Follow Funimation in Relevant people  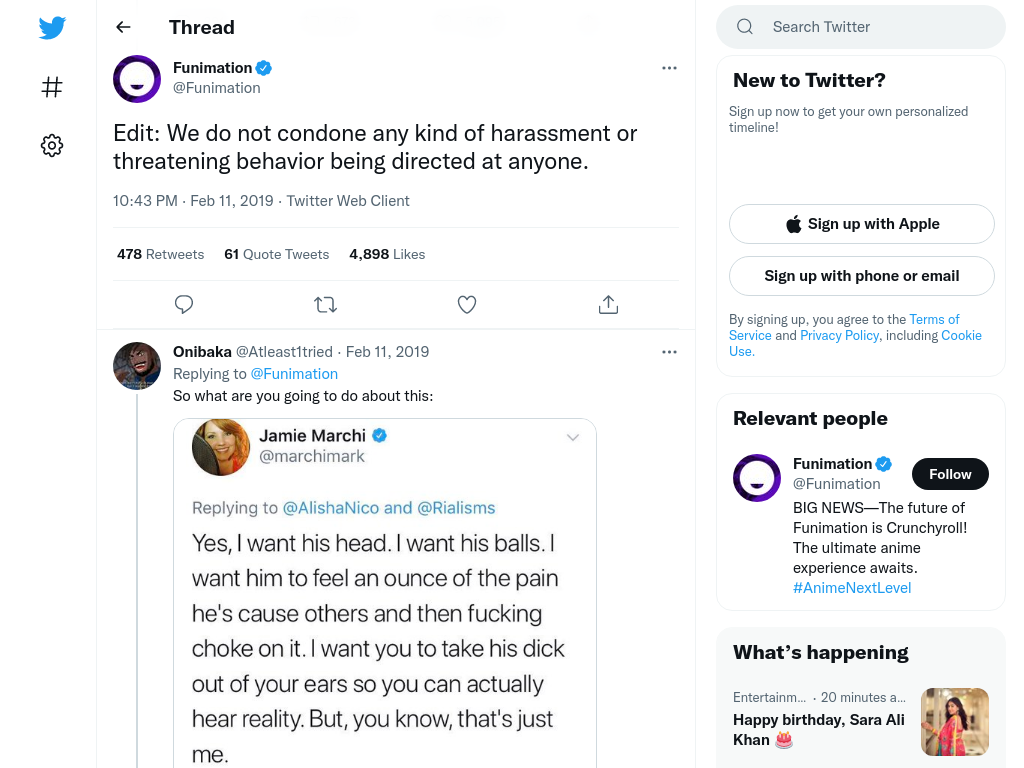[x=950, y=474]
